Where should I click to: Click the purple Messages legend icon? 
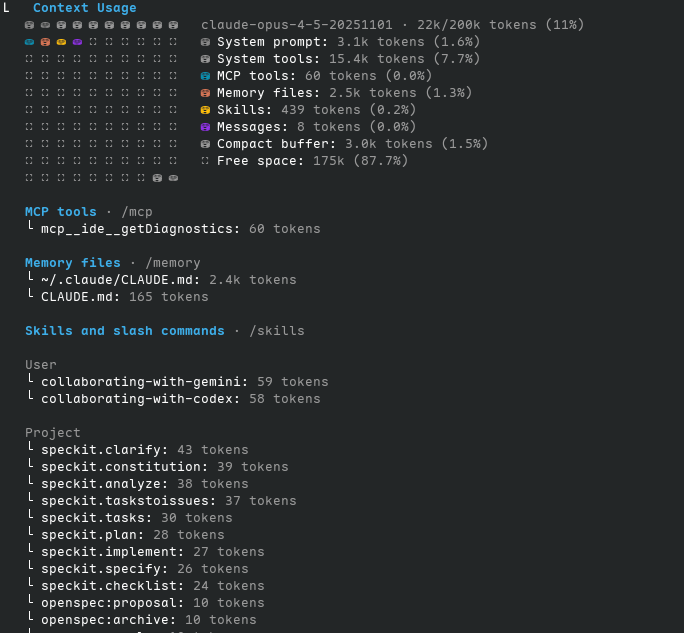coord(205,127)
